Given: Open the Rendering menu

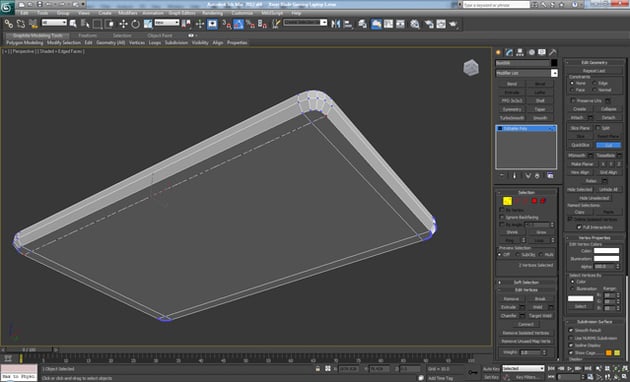Looking at the screenshot, I should click(x=213, y=13).
